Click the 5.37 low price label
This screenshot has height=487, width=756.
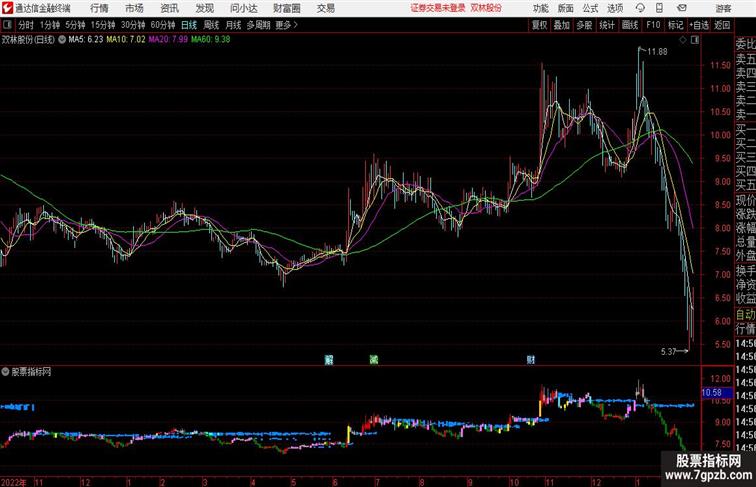click(x=668, y=352)
